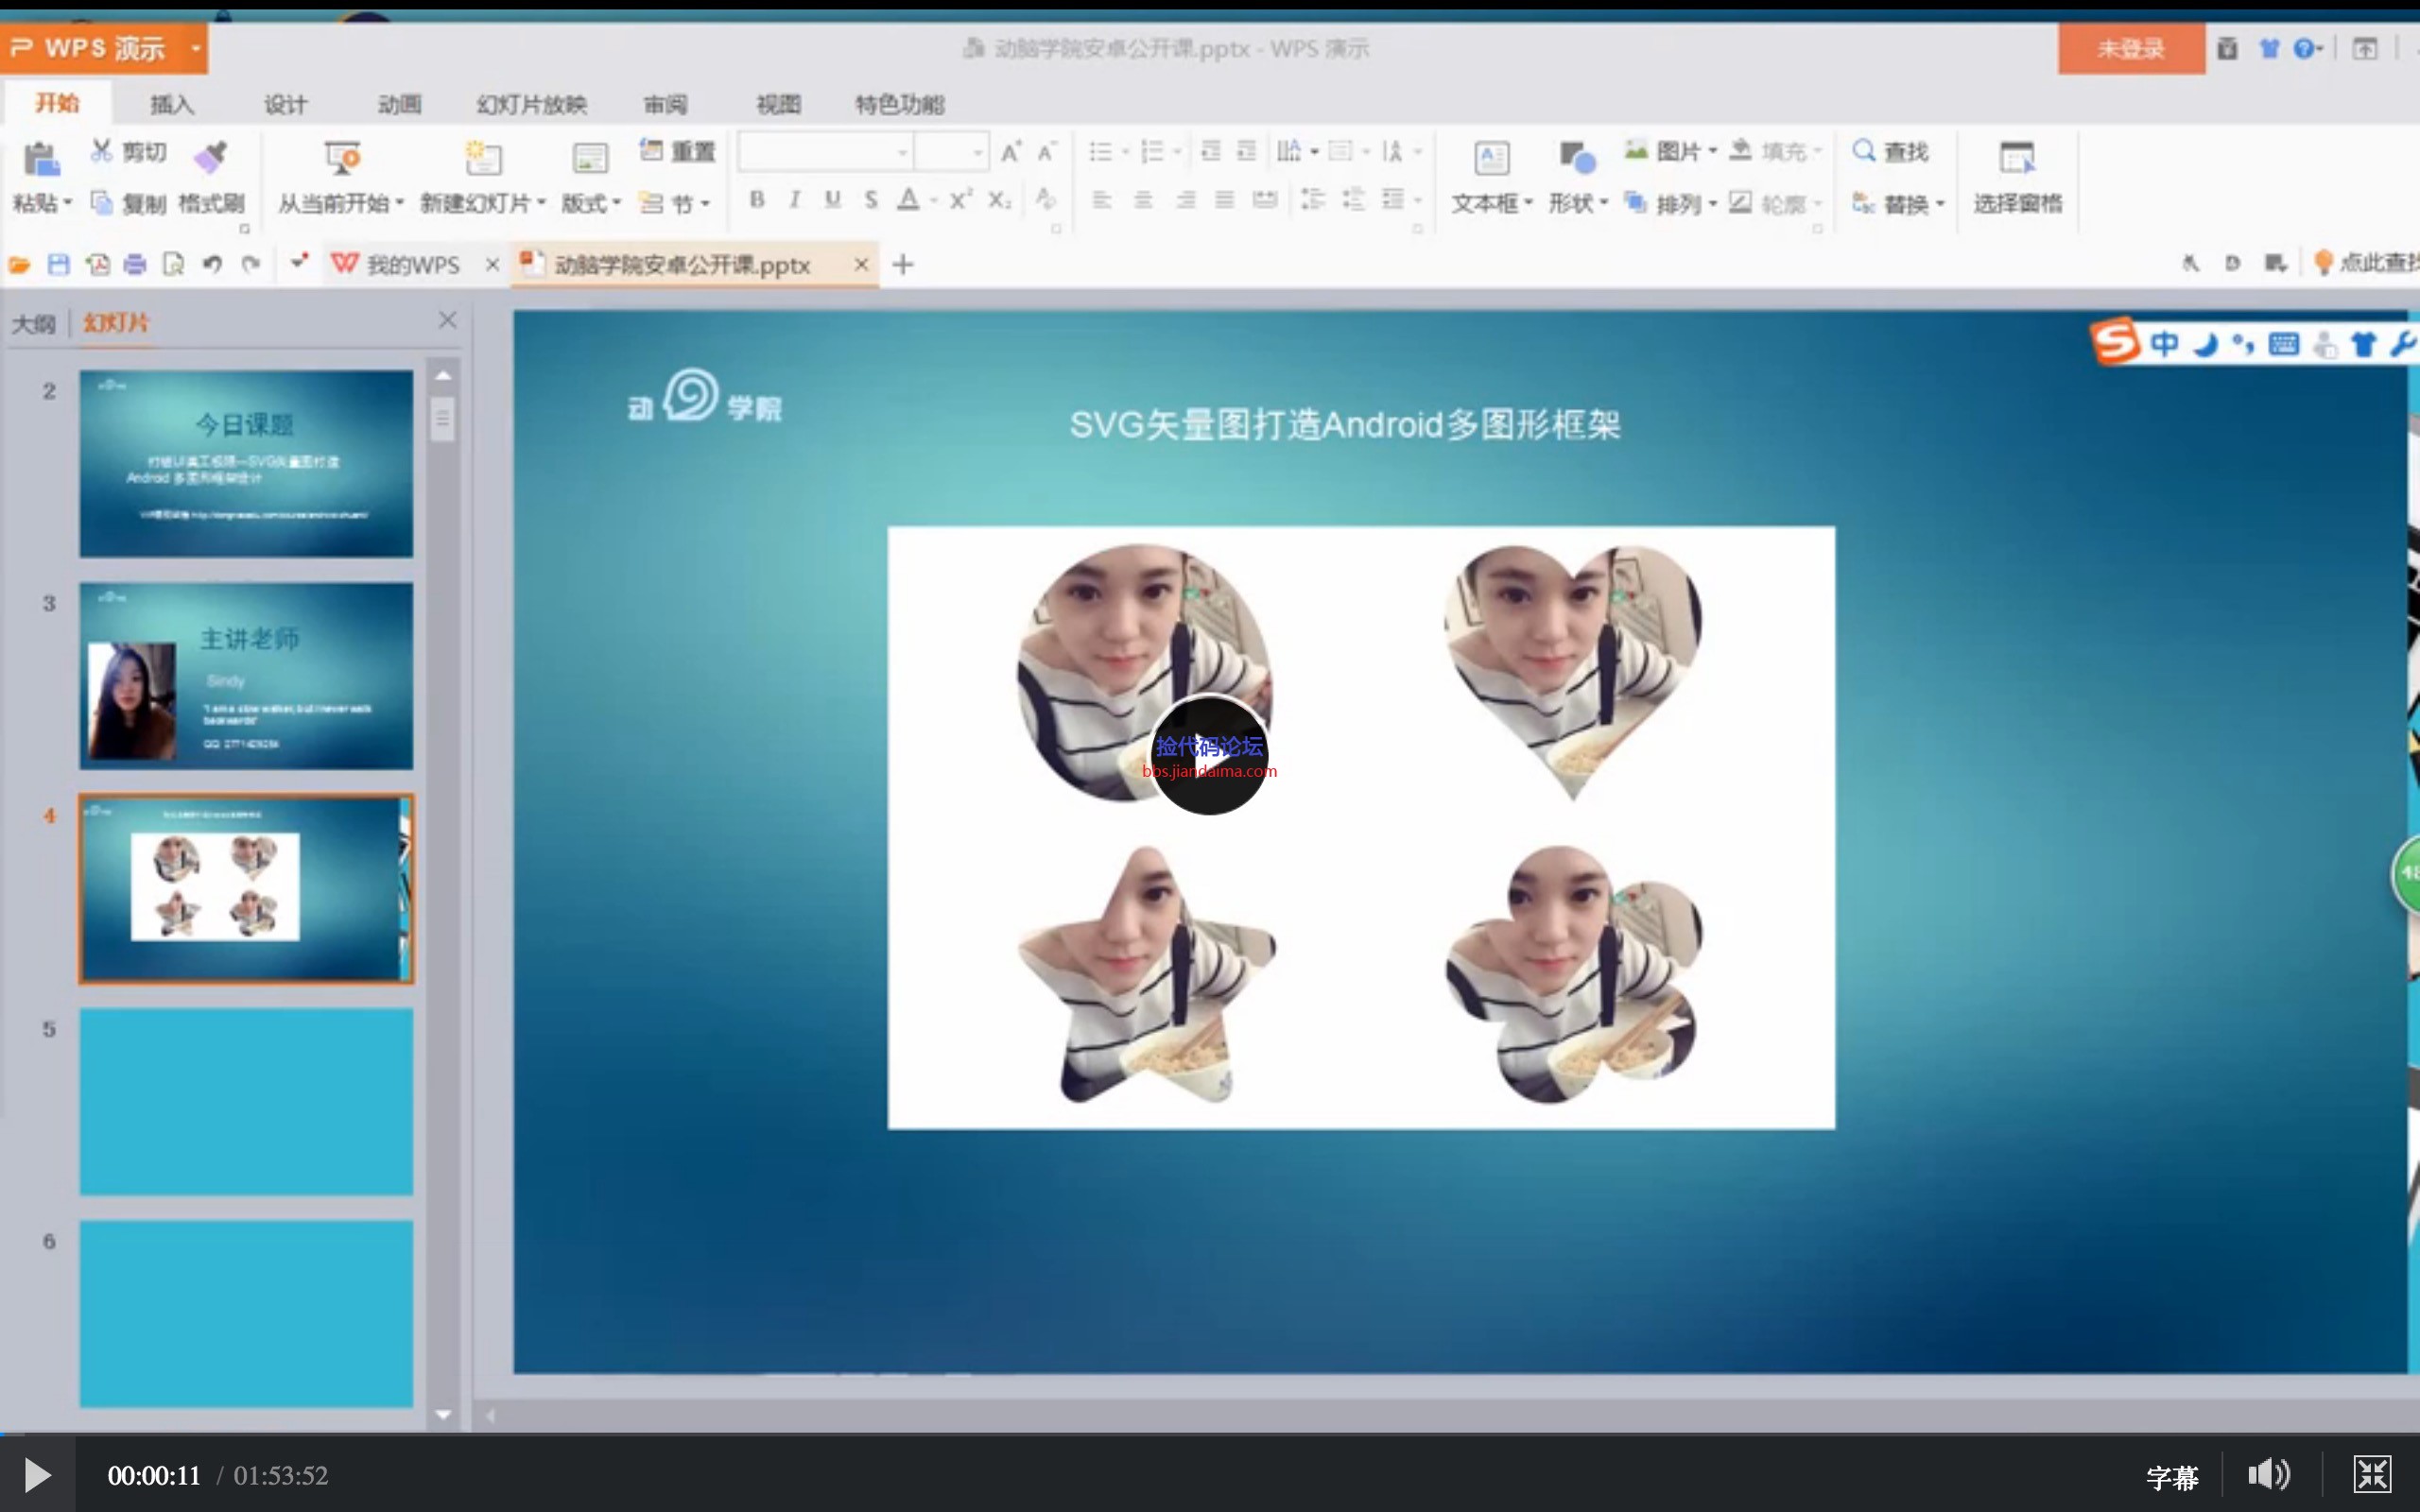The height and width of the screenshot is (1512, 2420).
Task: Select slide 2 thumbnail 今日课题
Action: tap(246, 463)
